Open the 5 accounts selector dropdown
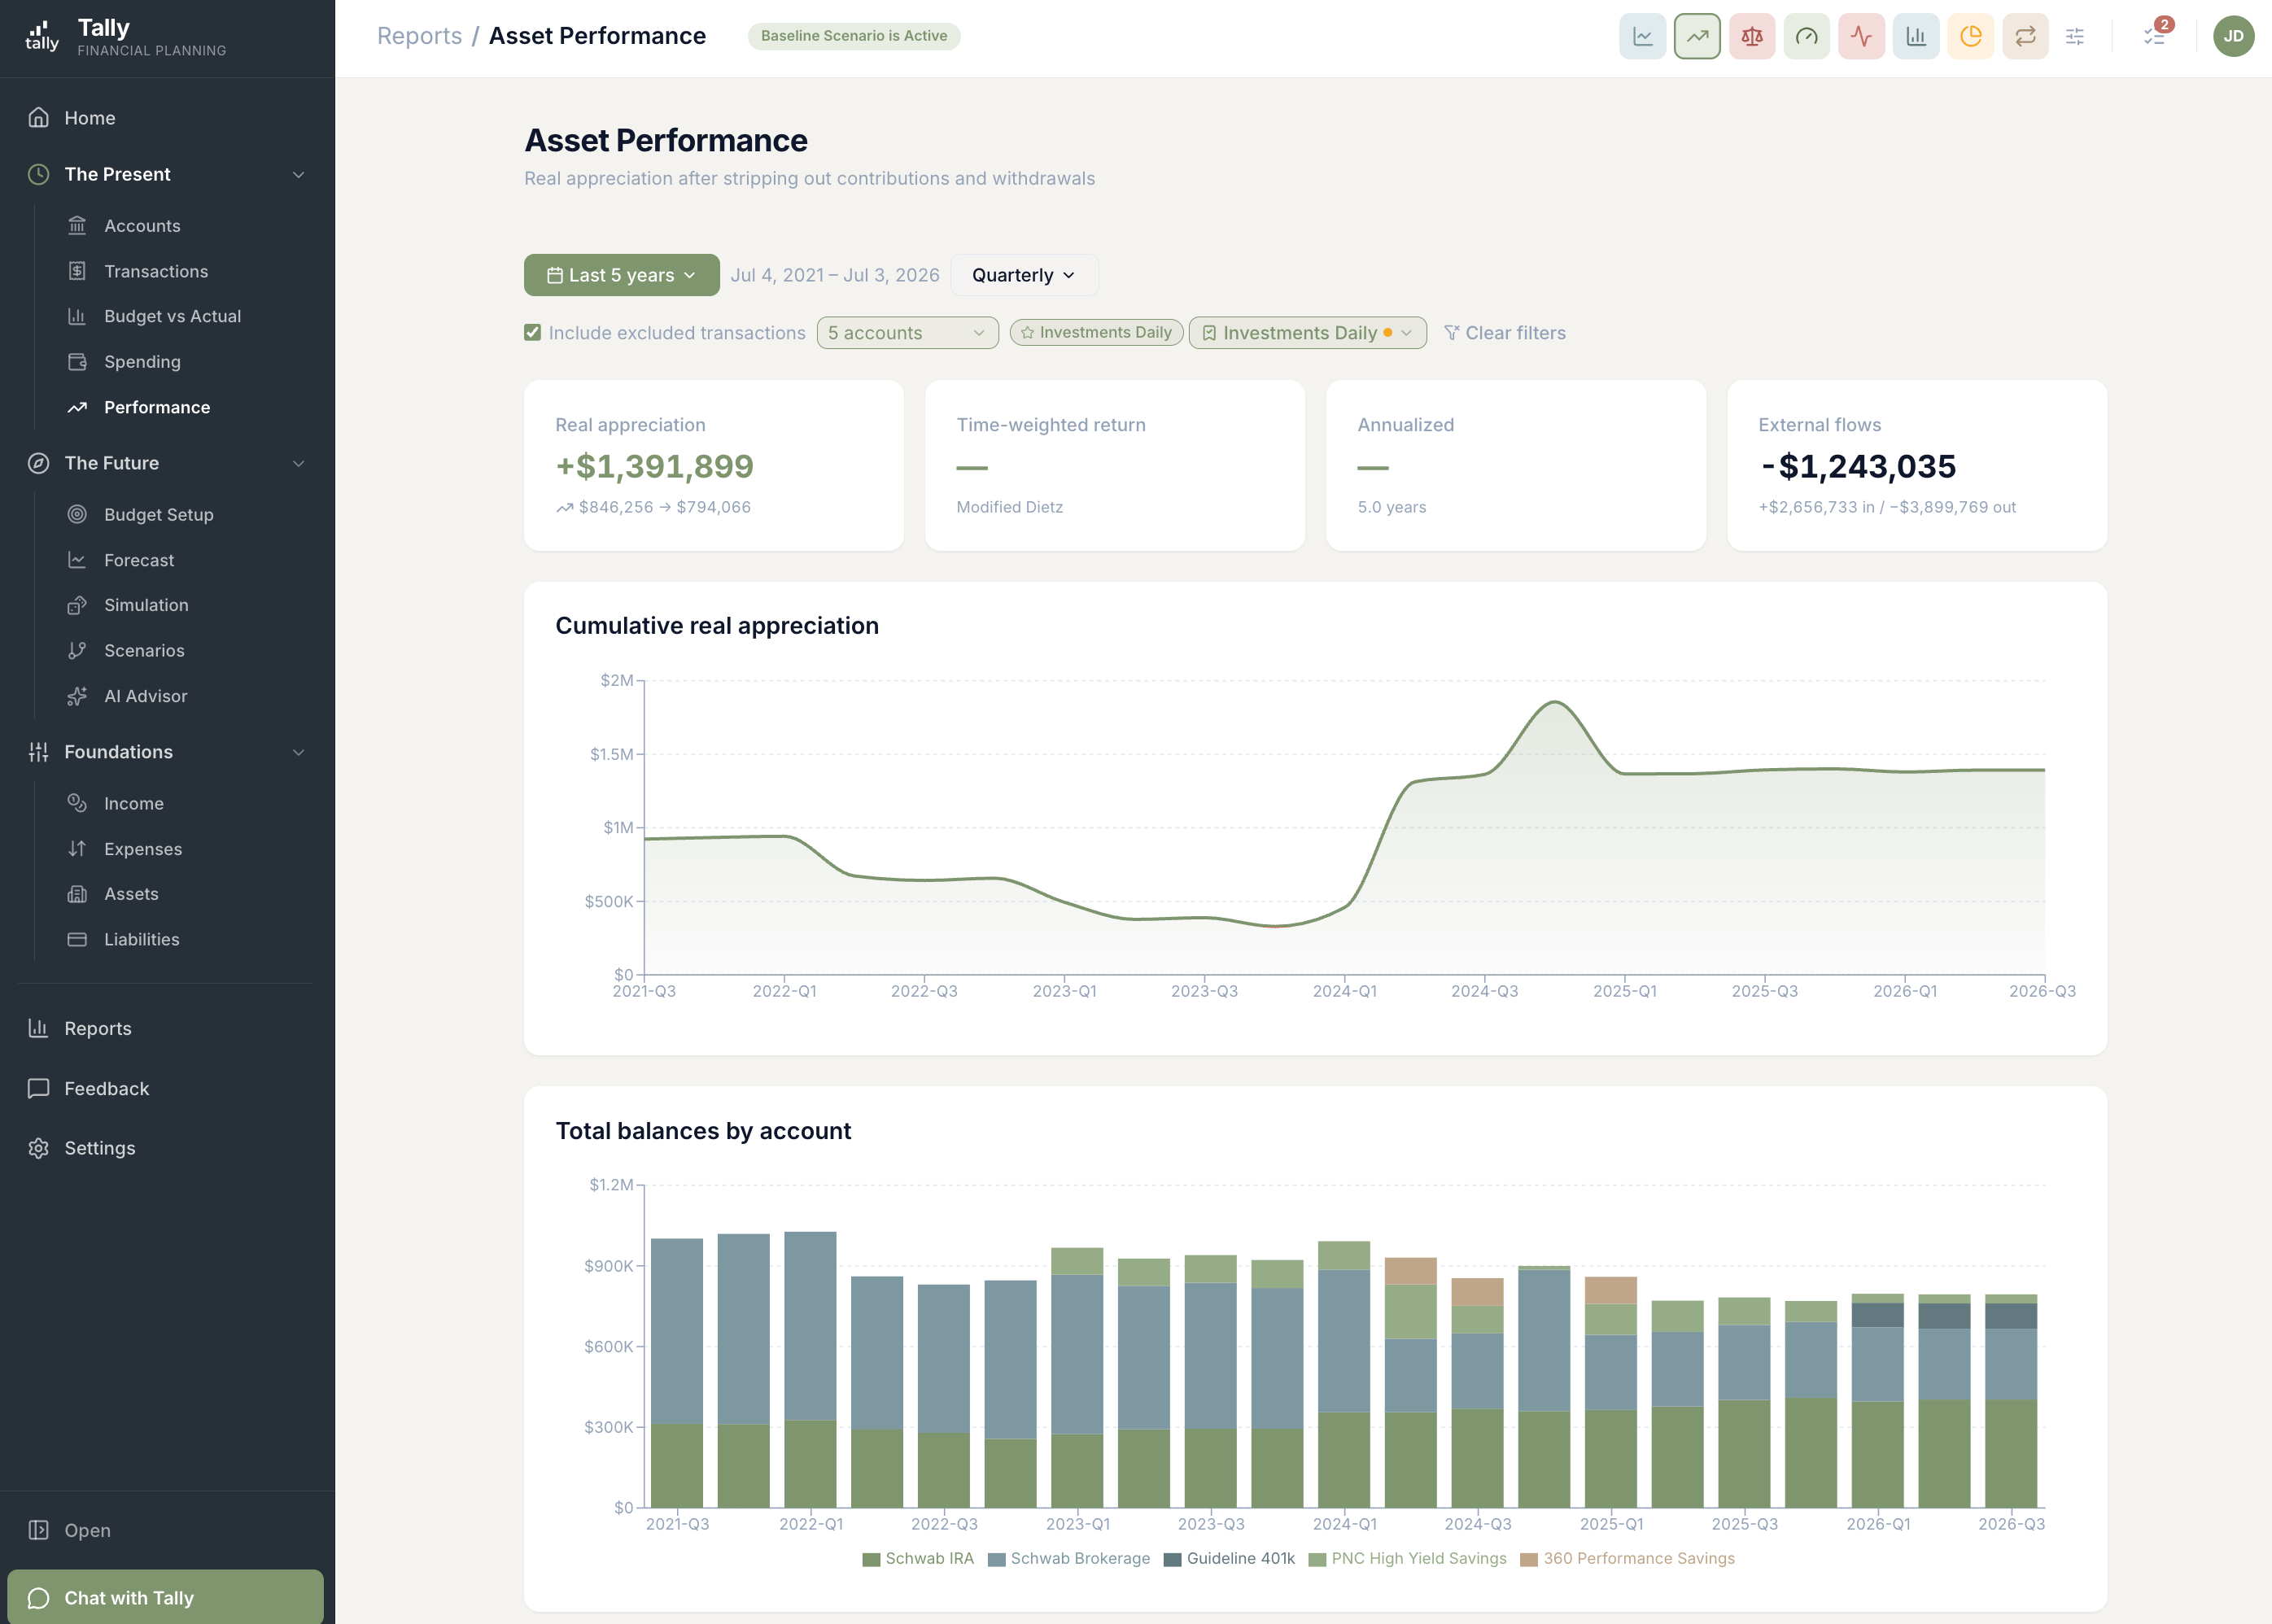This screenshot has height=1624, width=2272. click(907, 333)
